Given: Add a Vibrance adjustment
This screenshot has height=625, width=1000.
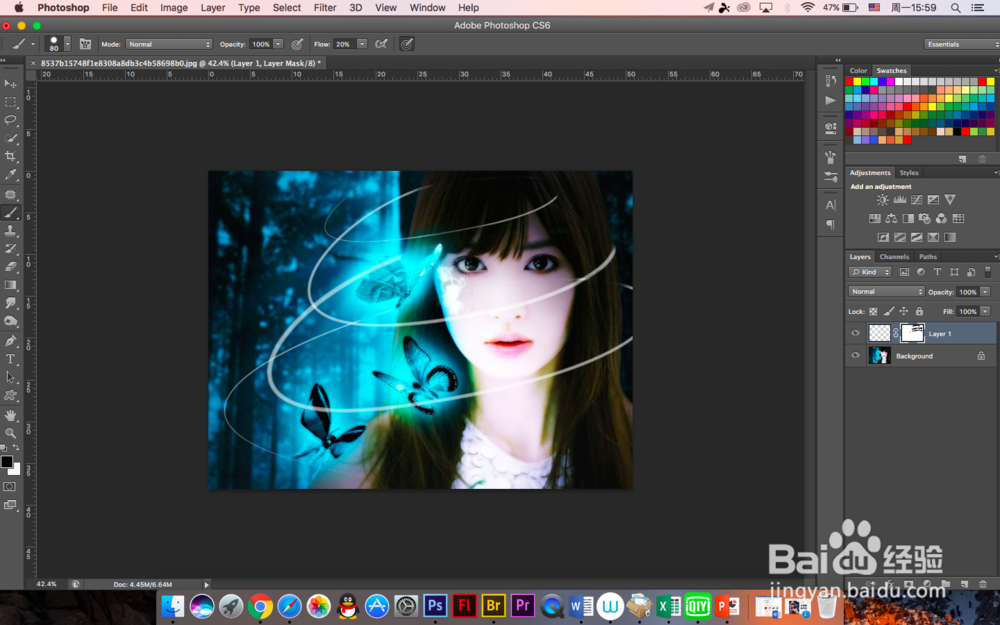Looking at the screenshot, I should point(950,200).
